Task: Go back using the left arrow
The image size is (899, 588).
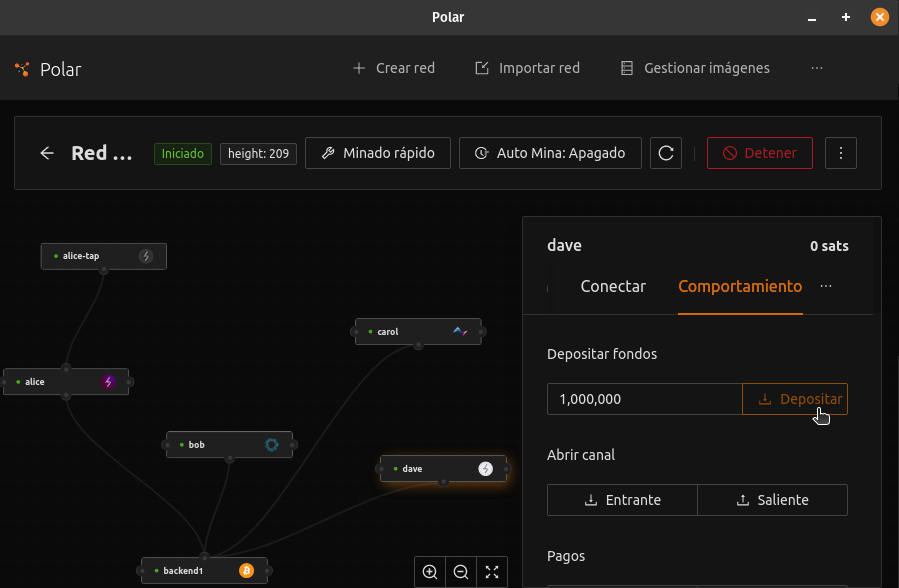Action: tap(47, 153)
